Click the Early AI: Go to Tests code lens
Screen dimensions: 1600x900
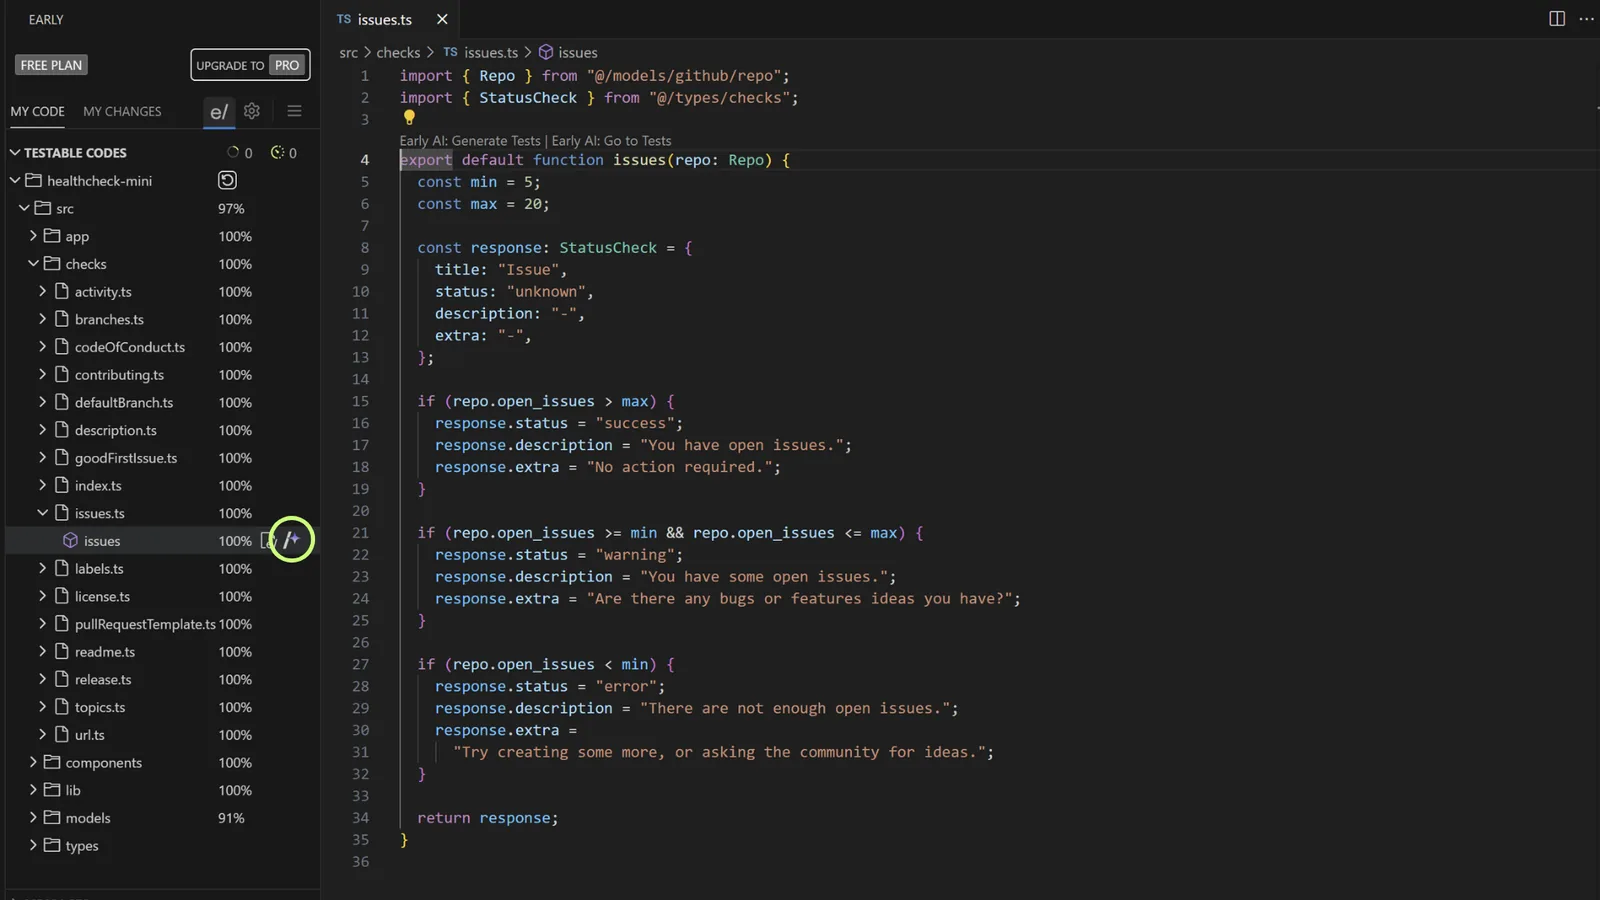click(x=611, y=141)
